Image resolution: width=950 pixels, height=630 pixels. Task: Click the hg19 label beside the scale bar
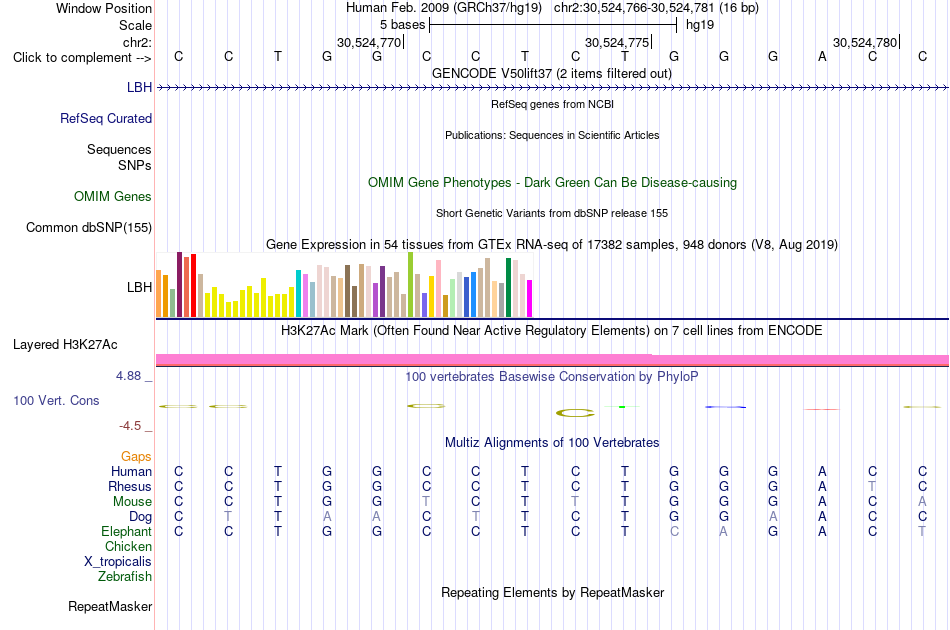700,25
